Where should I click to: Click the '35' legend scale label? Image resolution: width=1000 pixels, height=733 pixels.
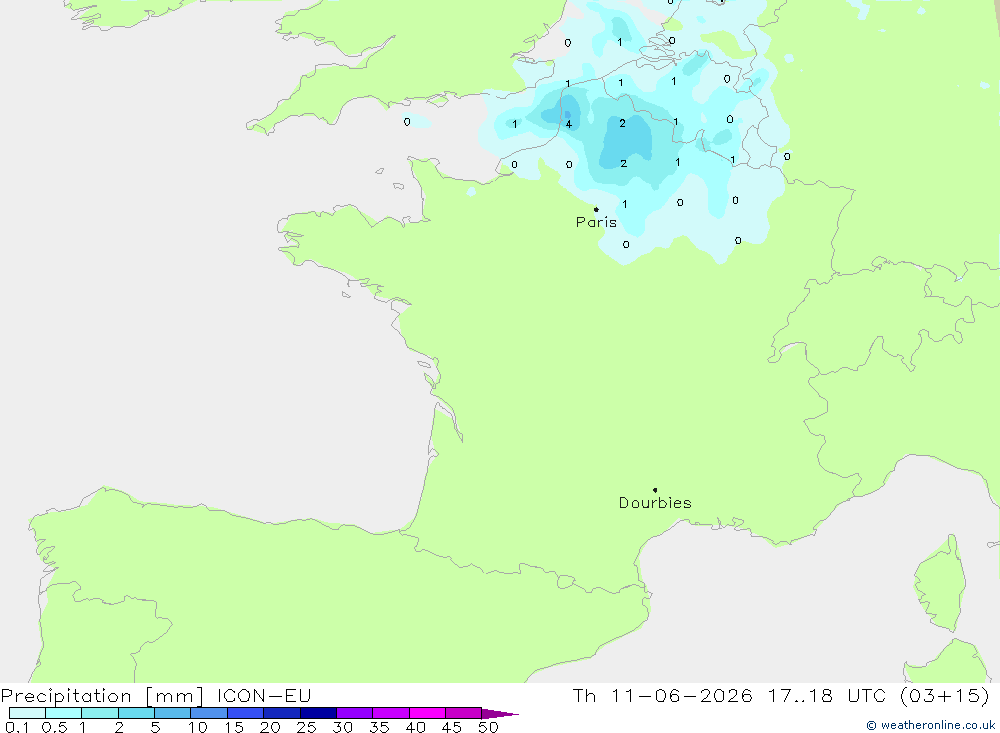[x=379, y=727]
